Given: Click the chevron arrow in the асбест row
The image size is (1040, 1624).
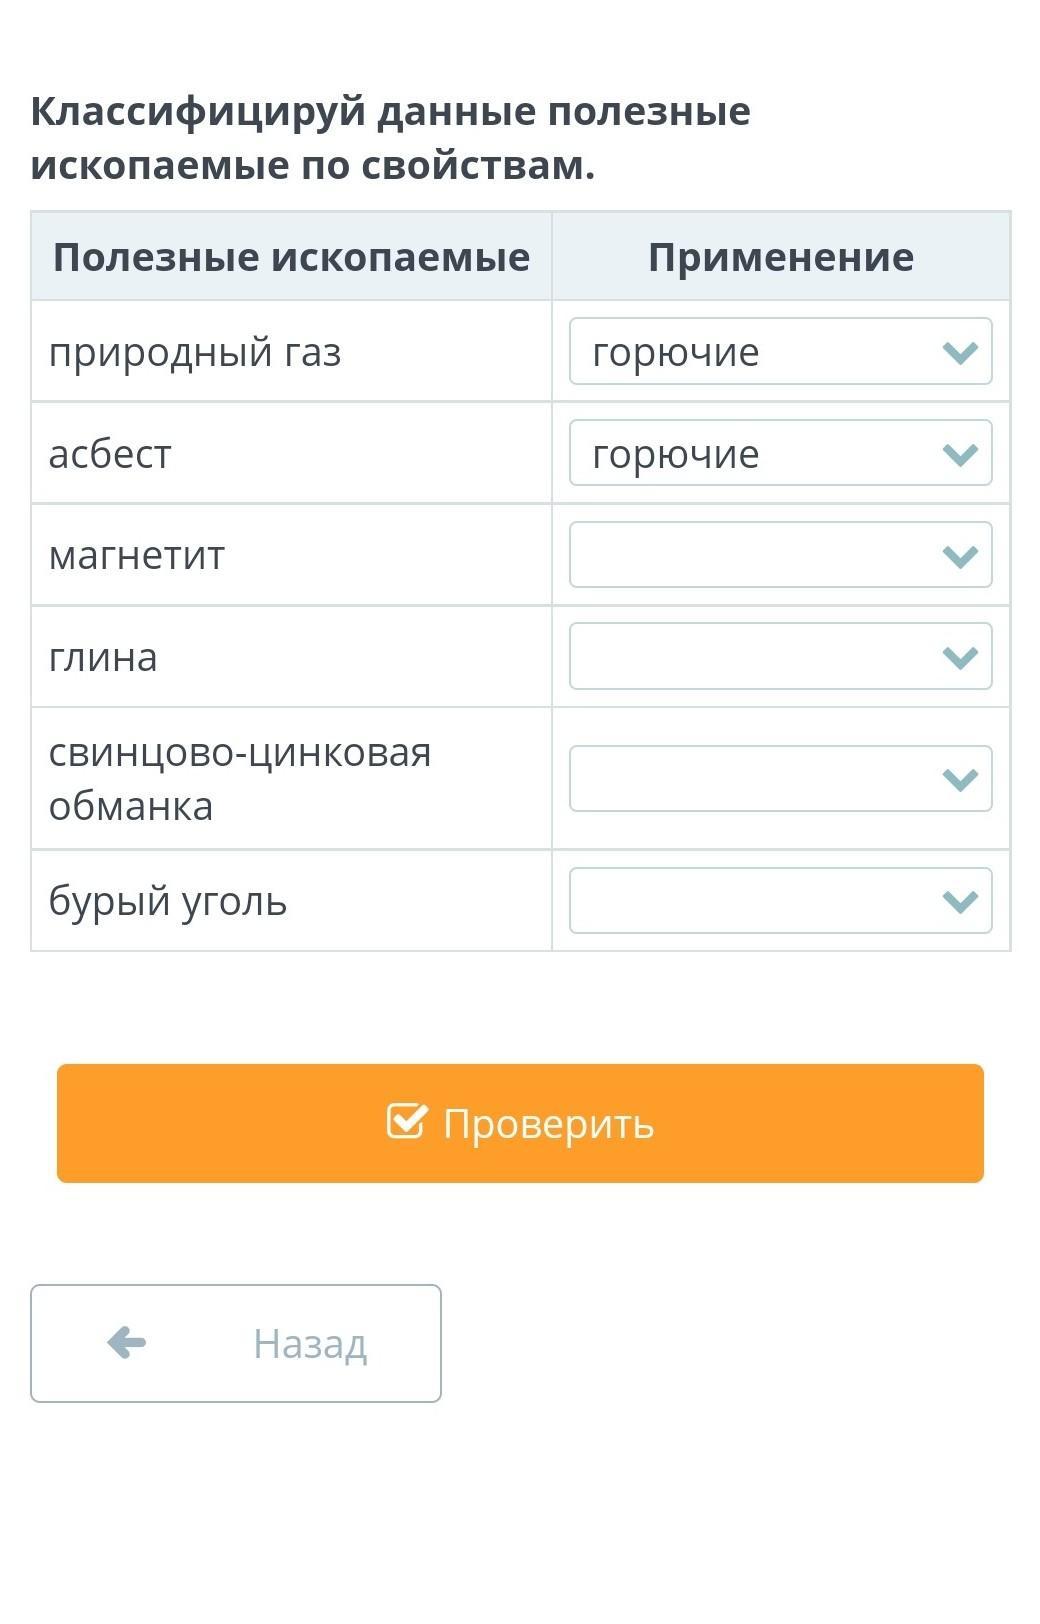Looking at the screenshot, I should (x=960, y=454).
